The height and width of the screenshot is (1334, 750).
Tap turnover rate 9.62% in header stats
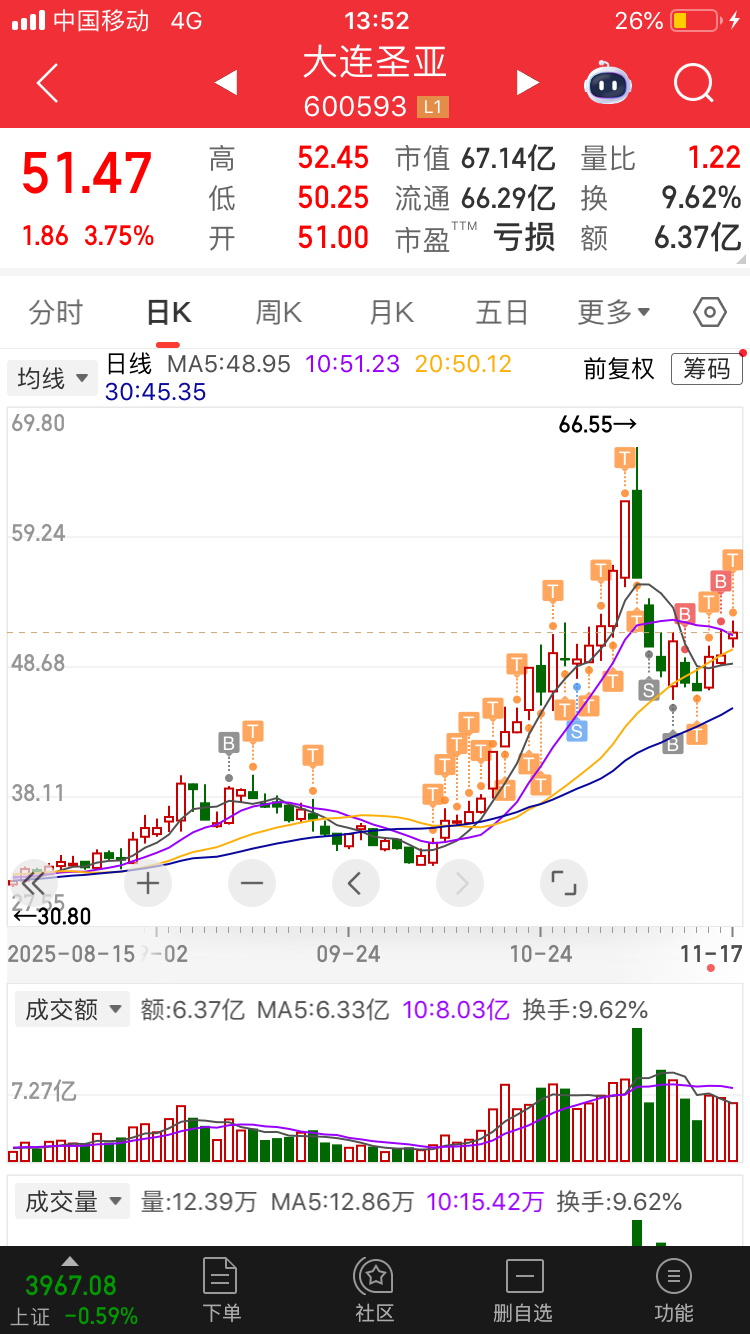(x=701, y=198)
